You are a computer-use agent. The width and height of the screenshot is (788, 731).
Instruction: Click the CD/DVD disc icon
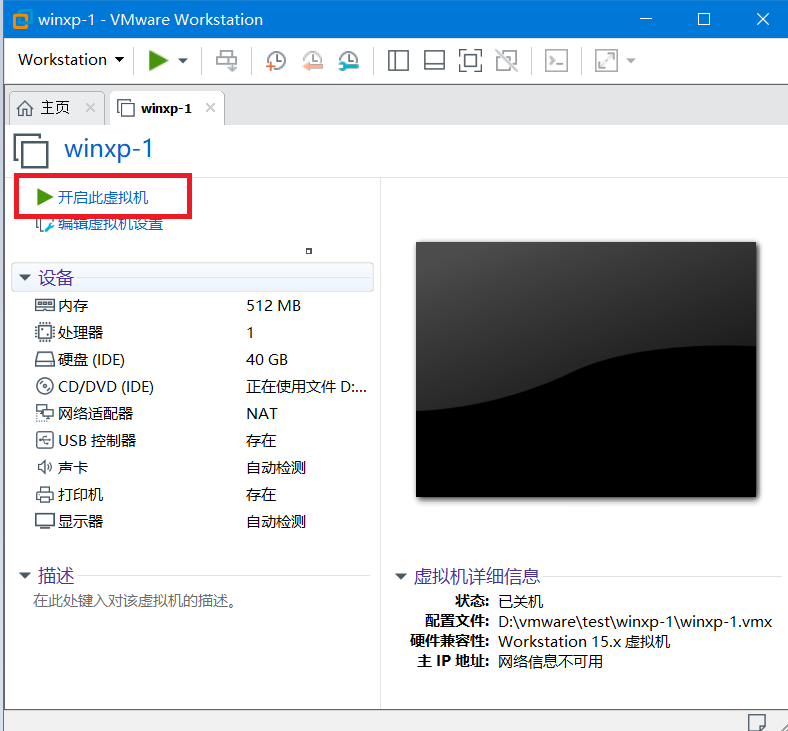point(44,386)
